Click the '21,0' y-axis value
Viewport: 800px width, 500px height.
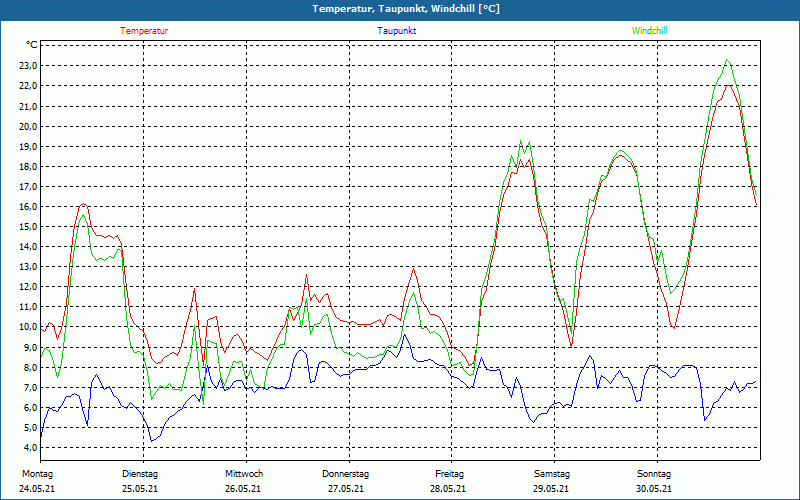click(28, 106)
